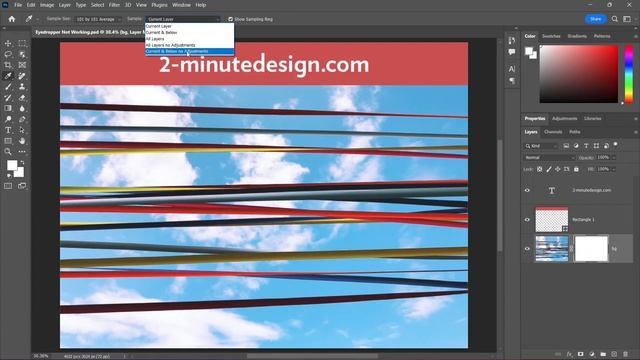Switch to the Adjustments tab

pos(564,118)
